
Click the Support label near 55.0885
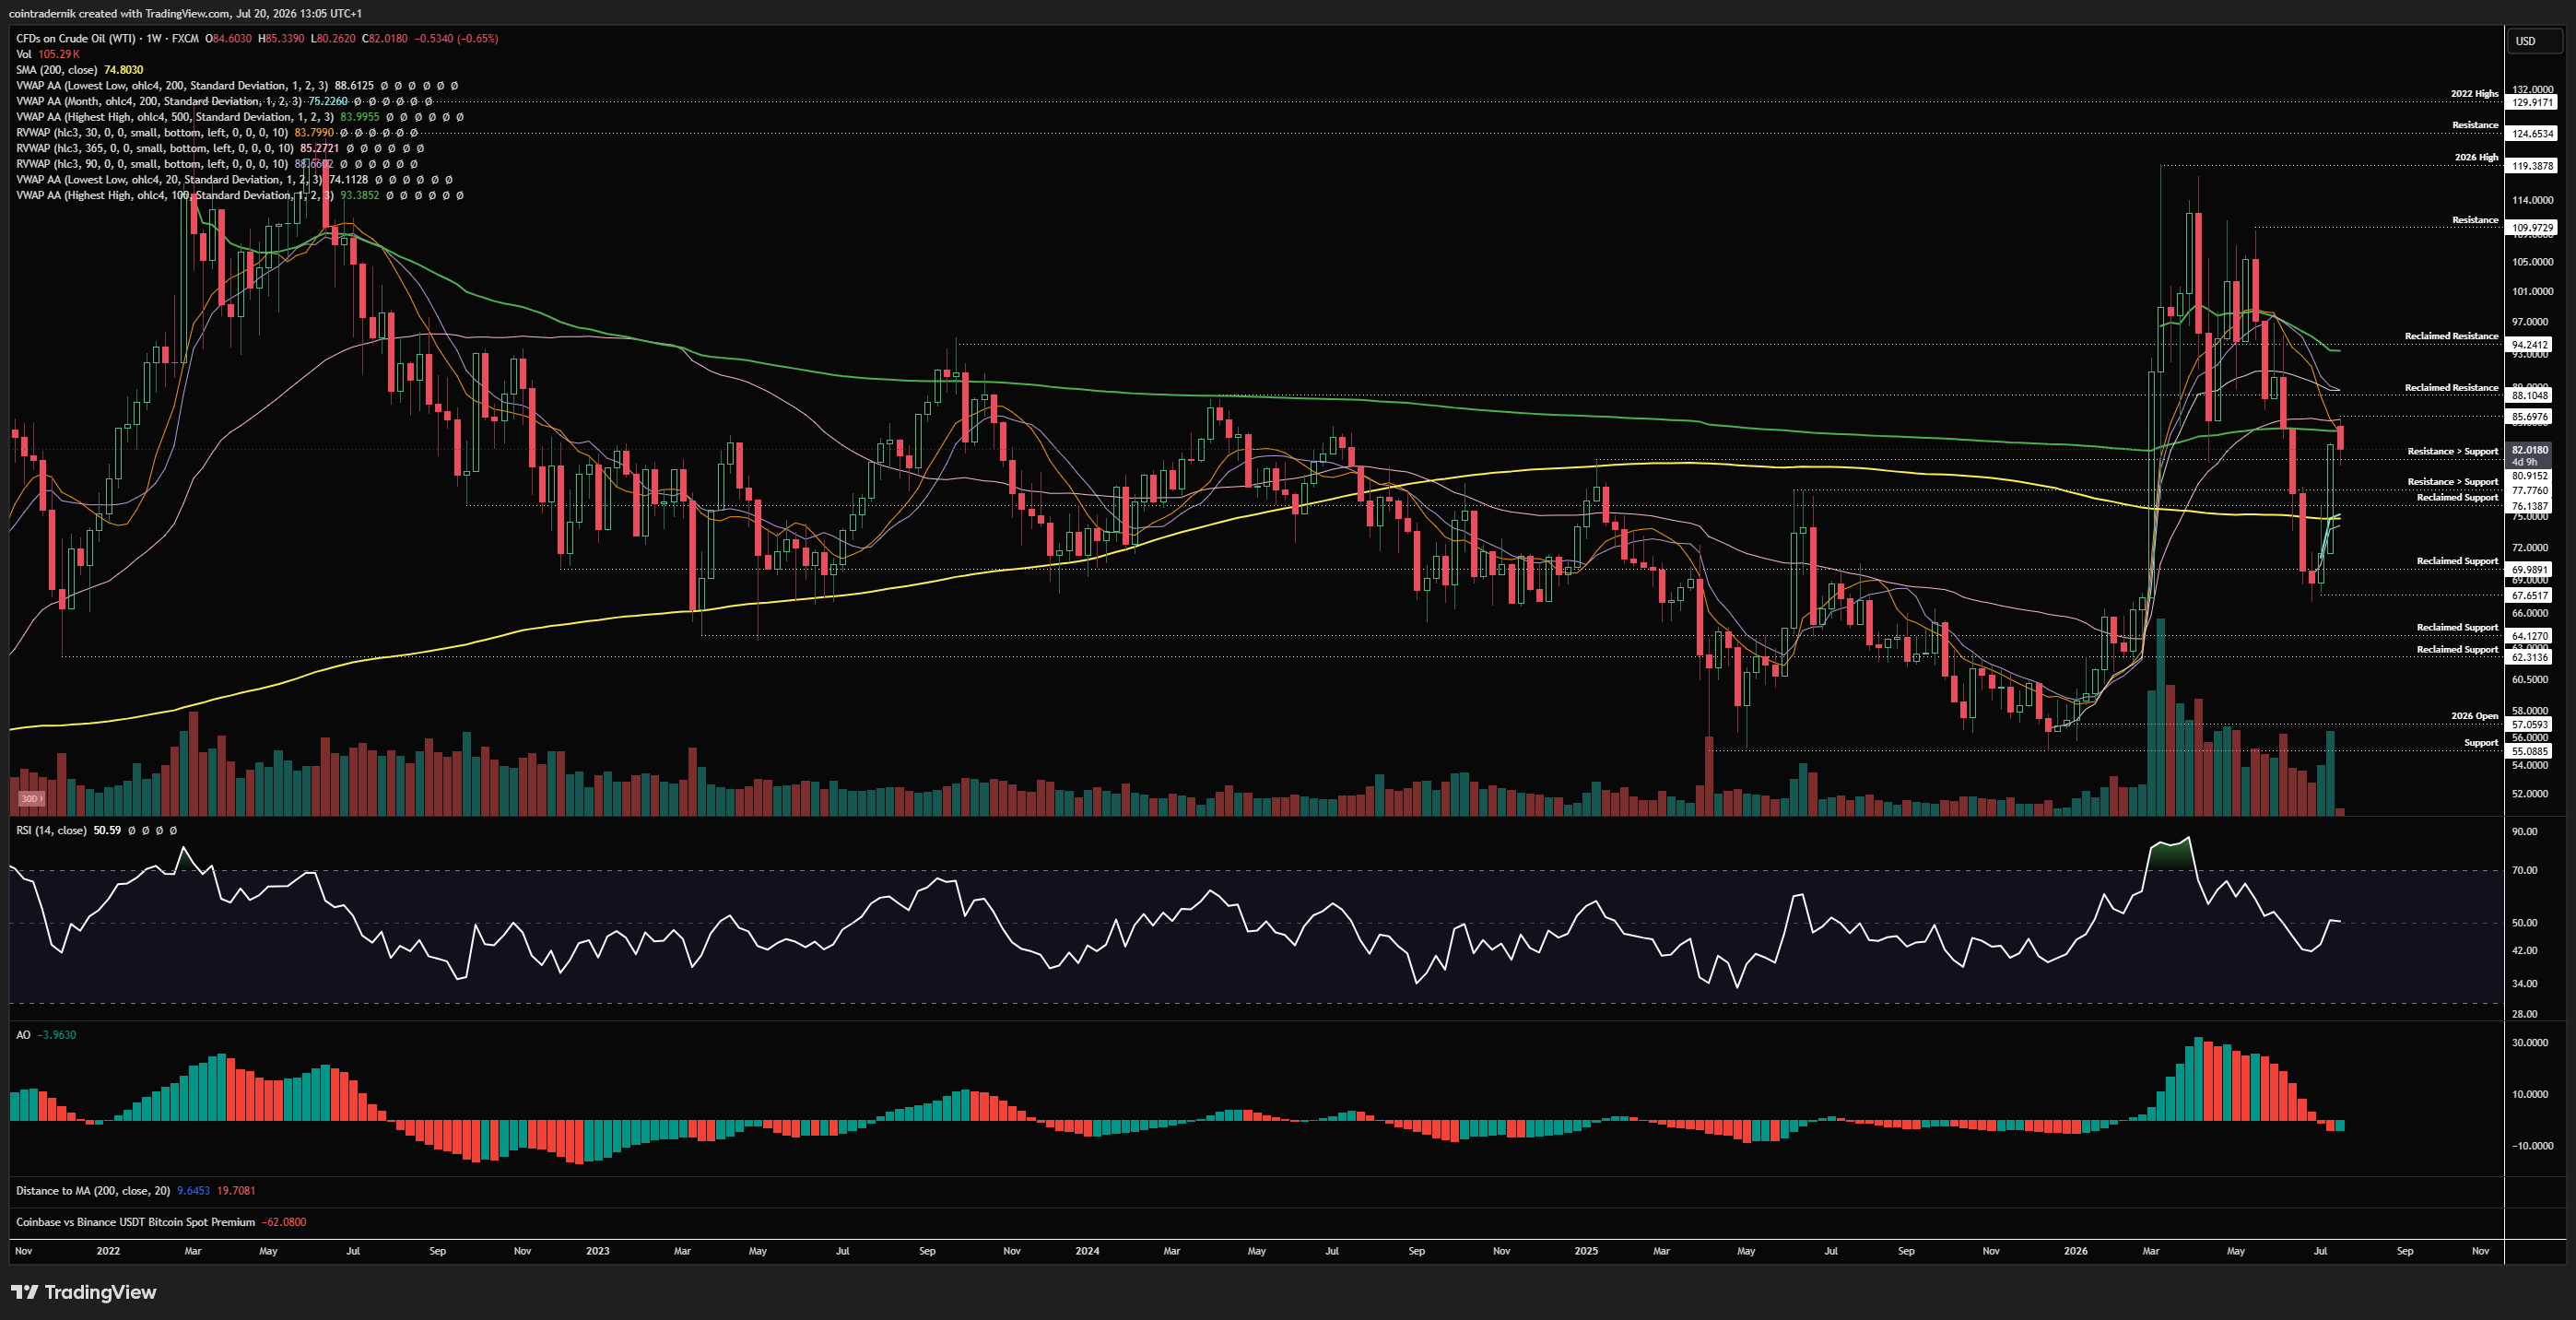point(2481,743)
